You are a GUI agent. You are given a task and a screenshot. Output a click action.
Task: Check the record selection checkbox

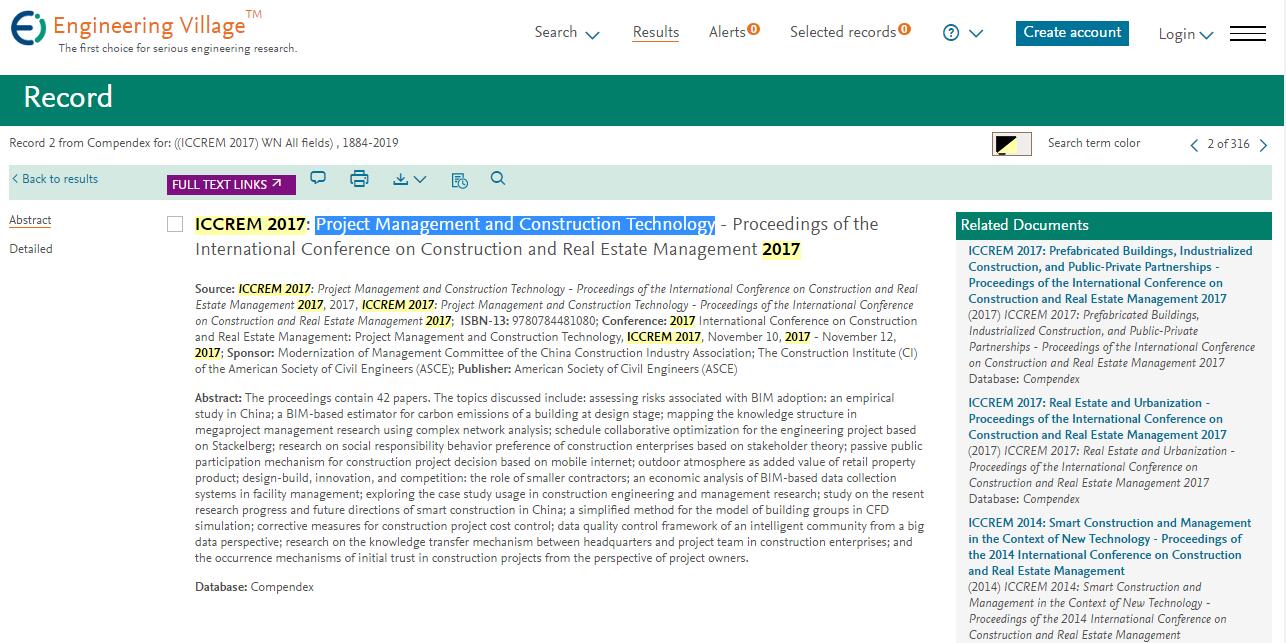tap(175, 225)
